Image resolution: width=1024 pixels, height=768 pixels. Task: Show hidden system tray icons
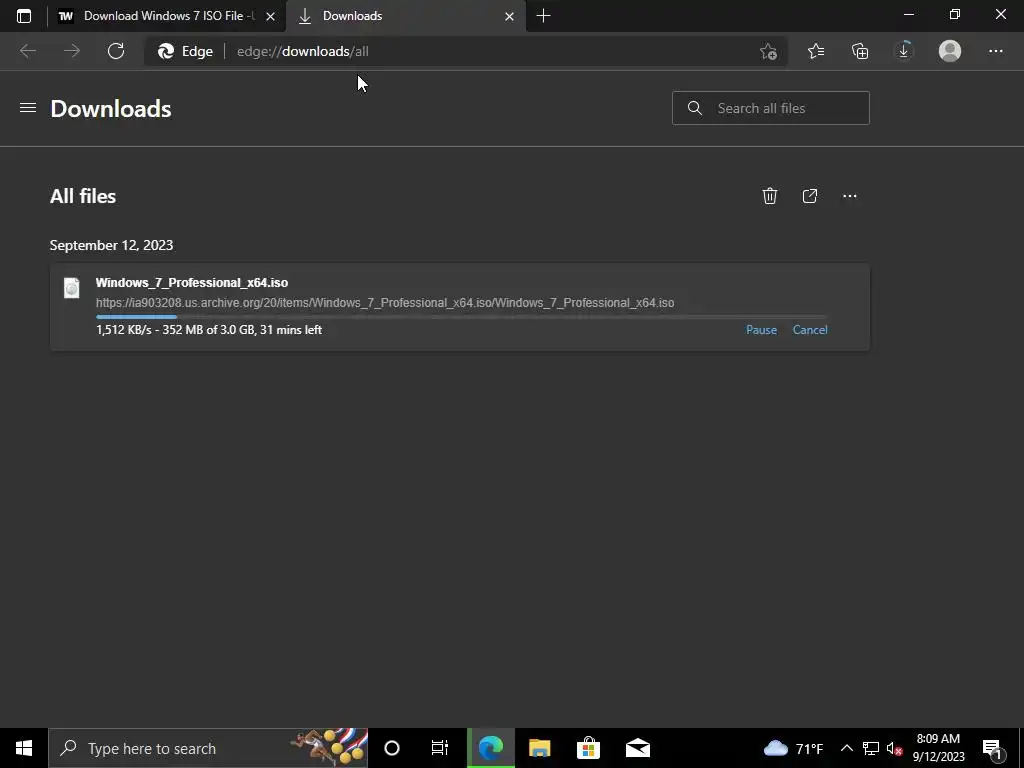coord(846,748)
